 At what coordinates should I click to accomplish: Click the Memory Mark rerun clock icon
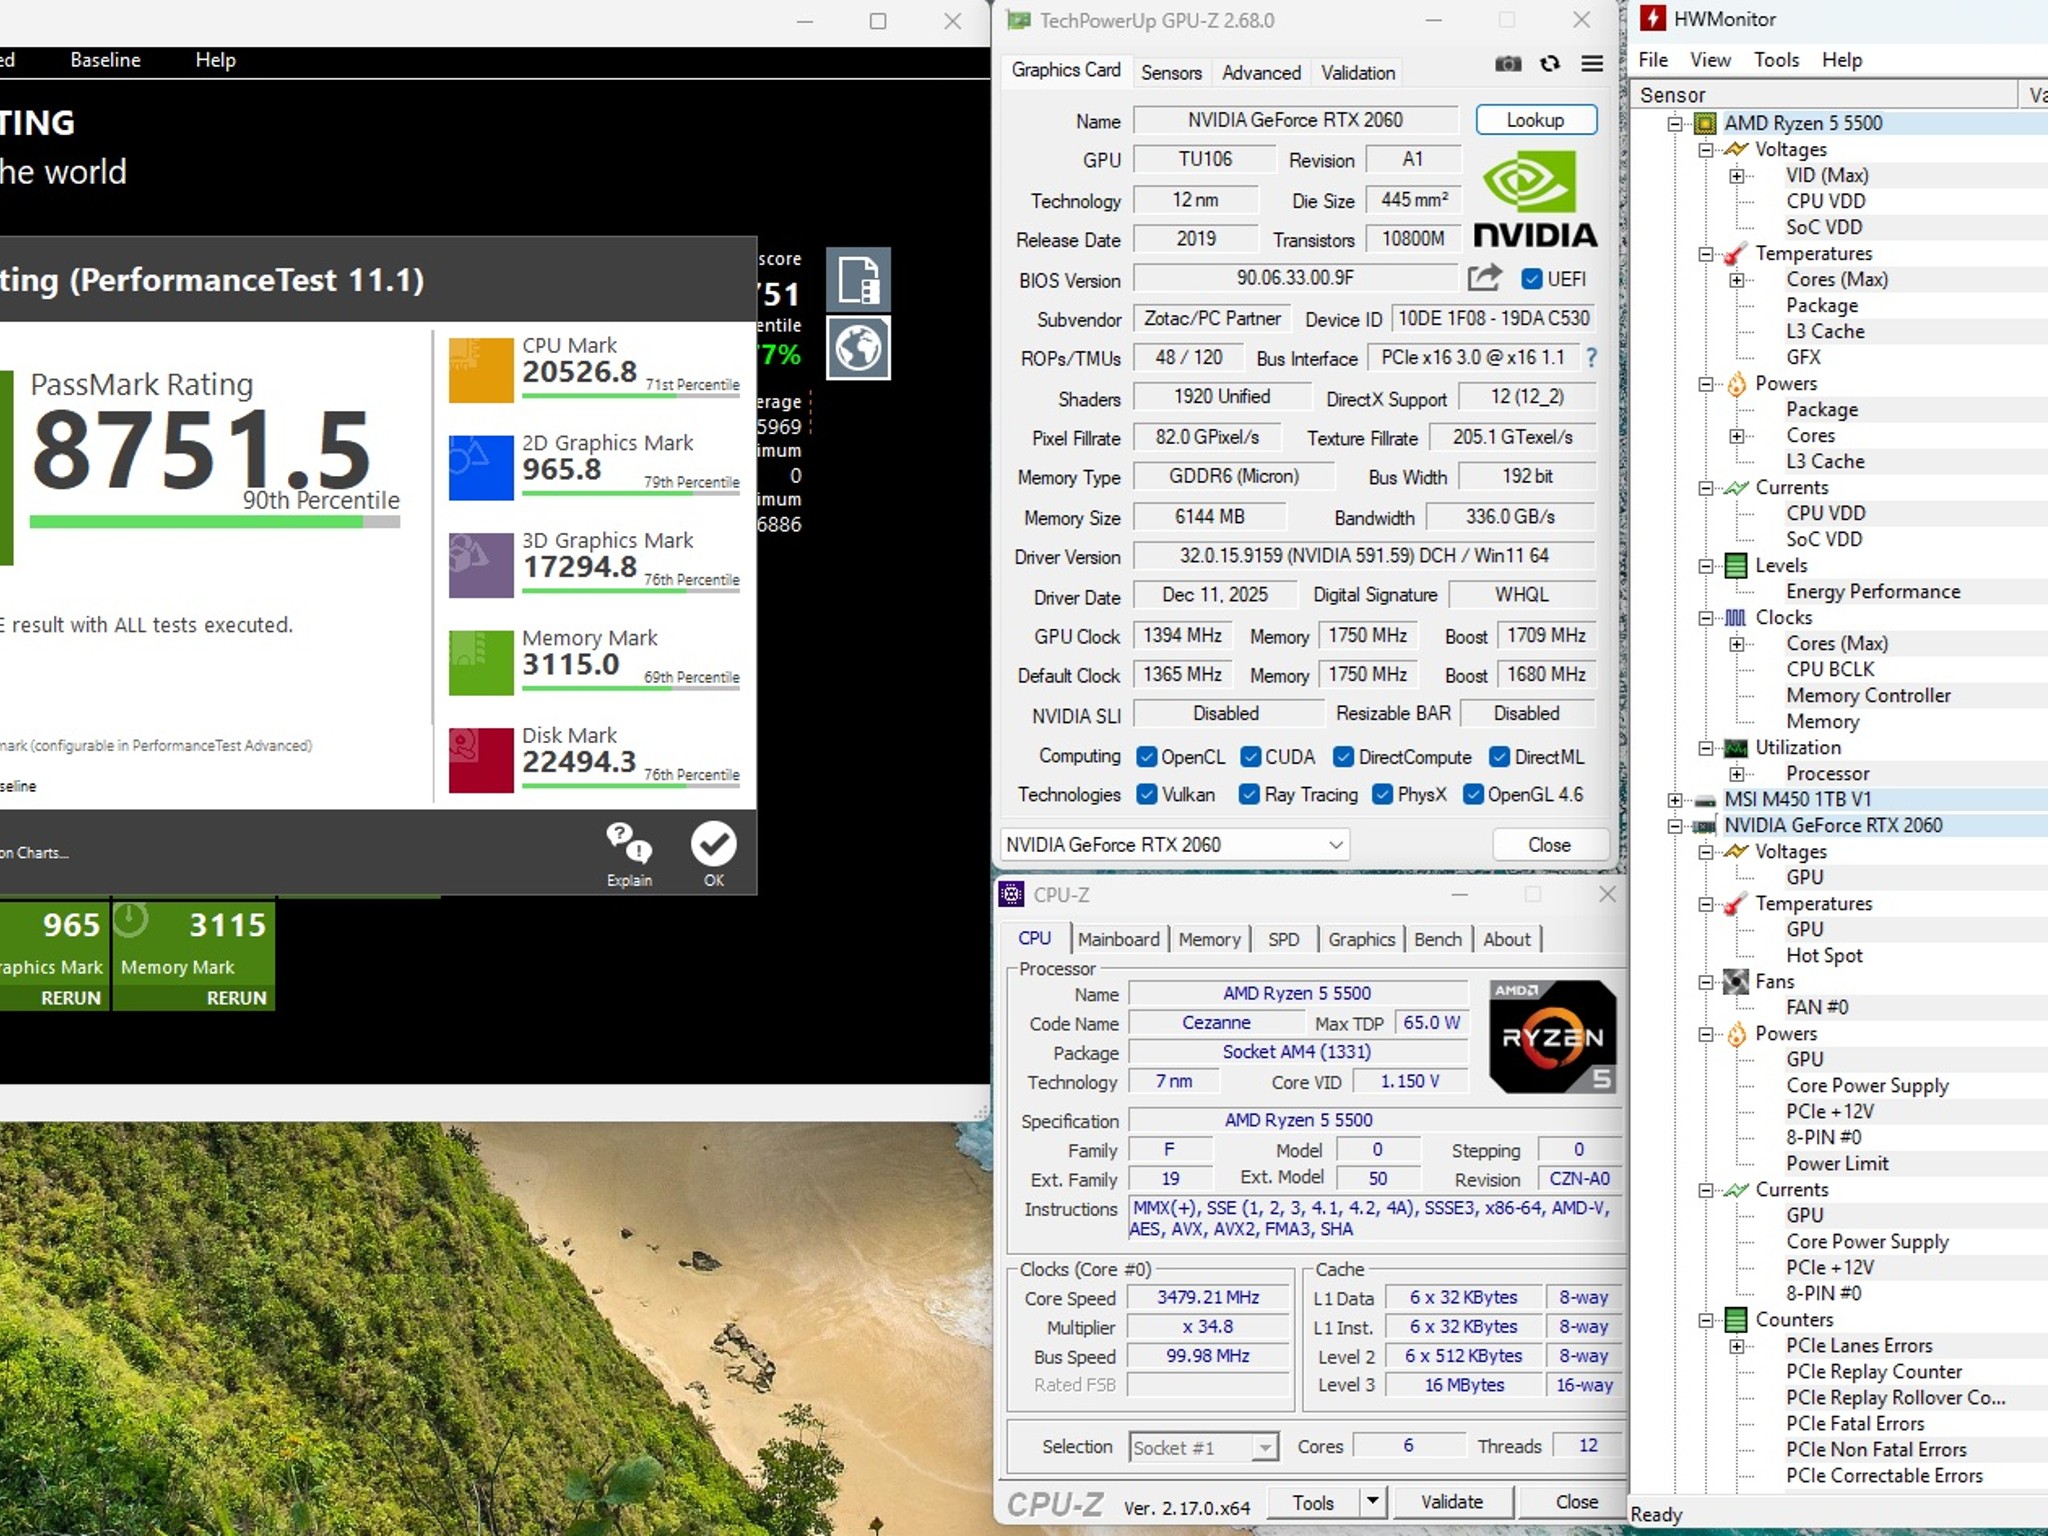pos(131,920)
